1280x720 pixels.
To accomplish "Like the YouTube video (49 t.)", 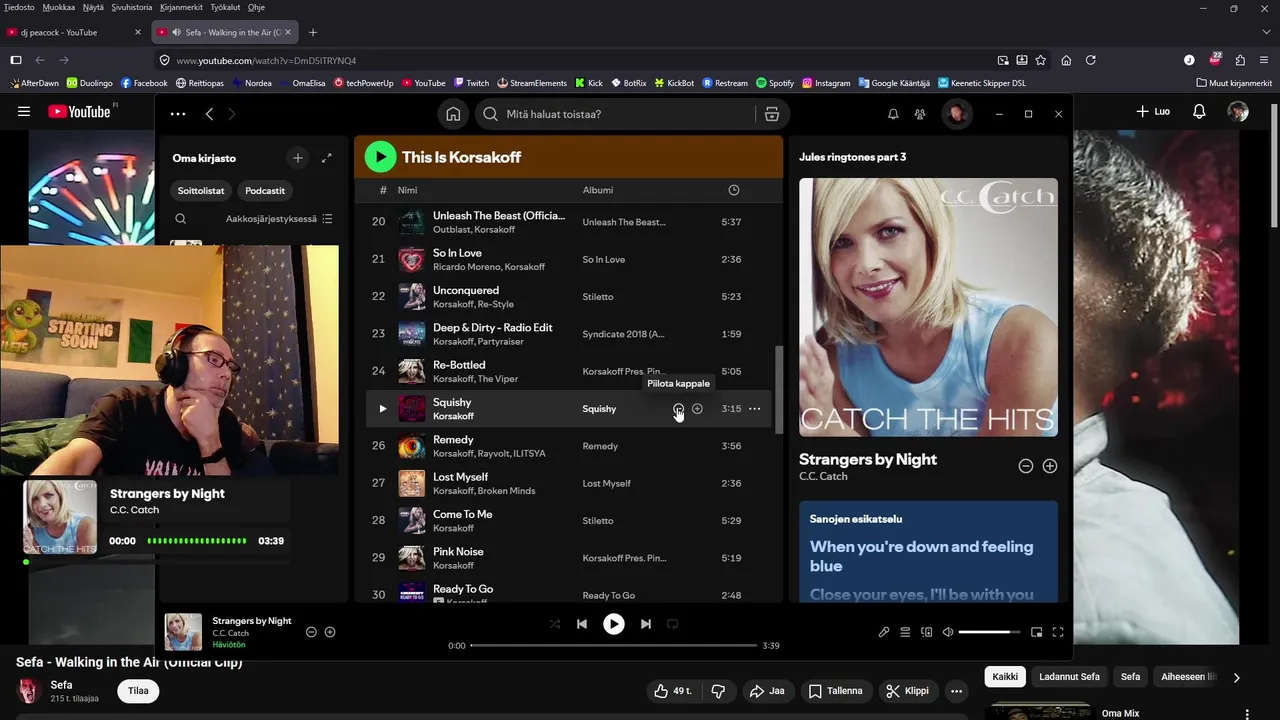I will [674, 691].
